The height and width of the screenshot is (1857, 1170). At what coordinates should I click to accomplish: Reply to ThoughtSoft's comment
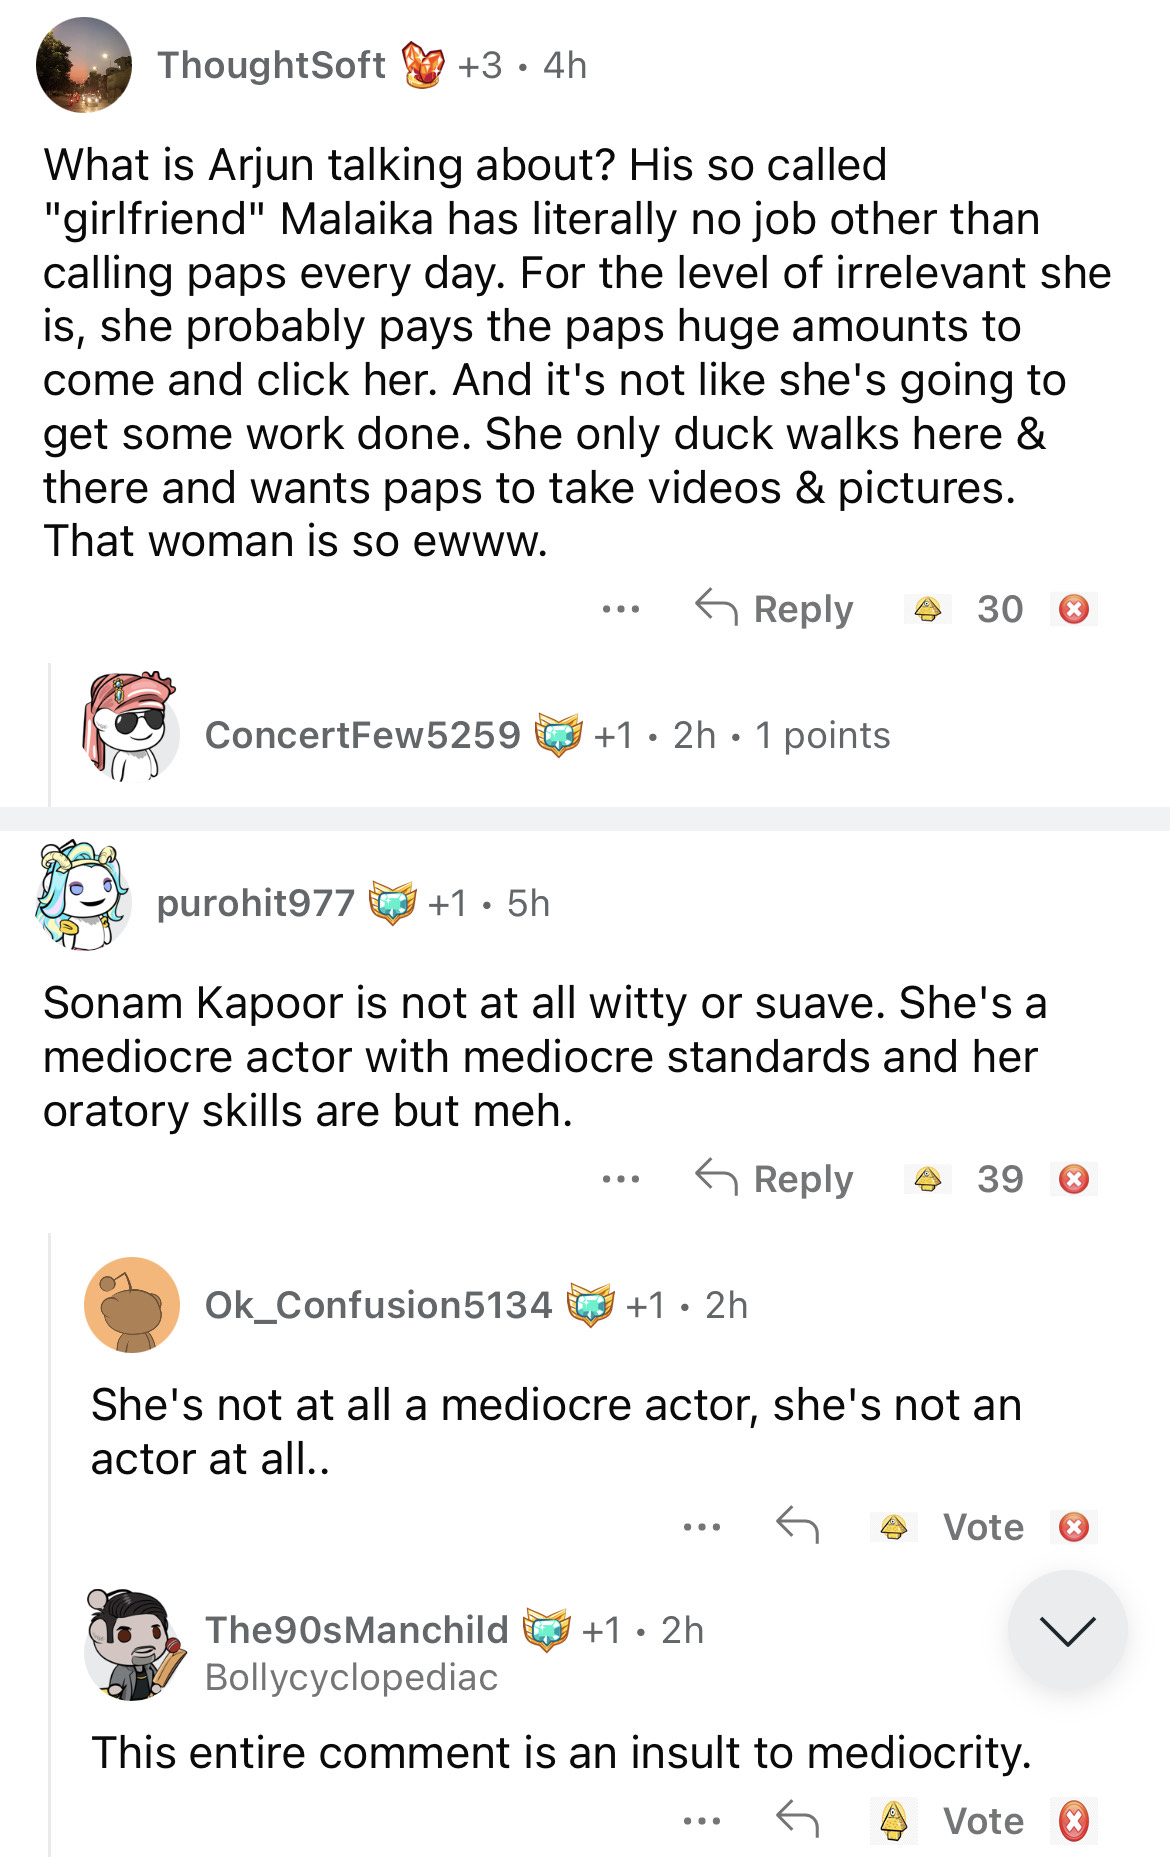[775, 609]
